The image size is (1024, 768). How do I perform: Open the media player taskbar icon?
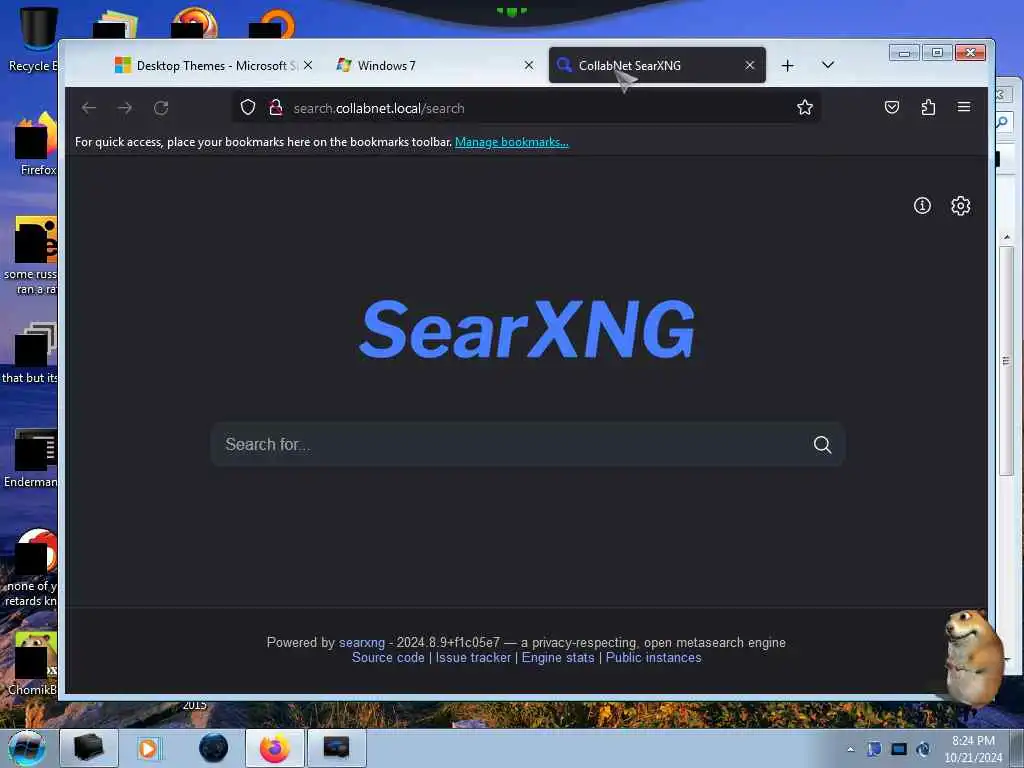click(148, 748)
